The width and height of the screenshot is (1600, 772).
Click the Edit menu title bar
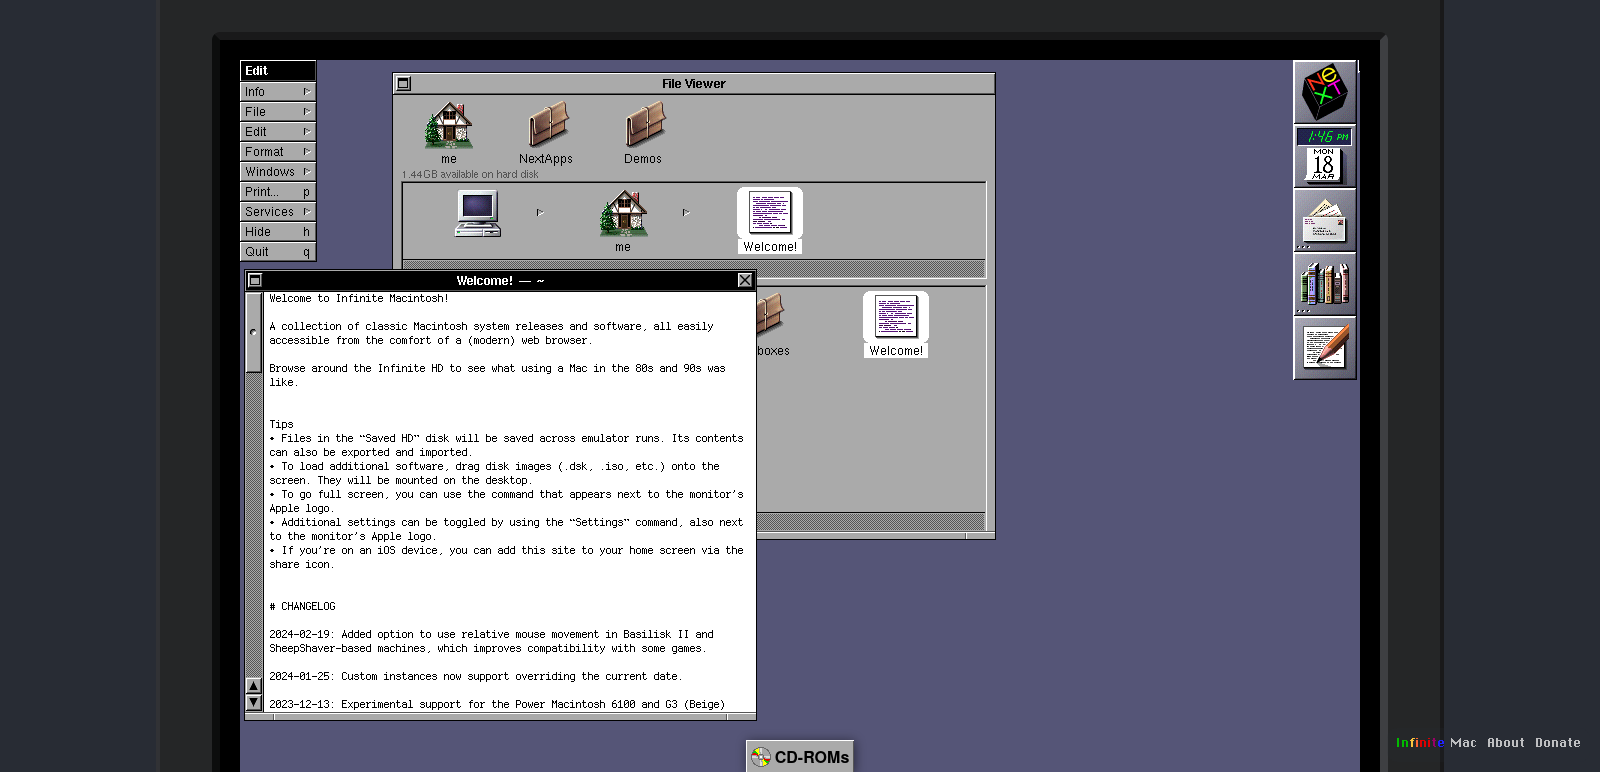(x=278, y=71)
